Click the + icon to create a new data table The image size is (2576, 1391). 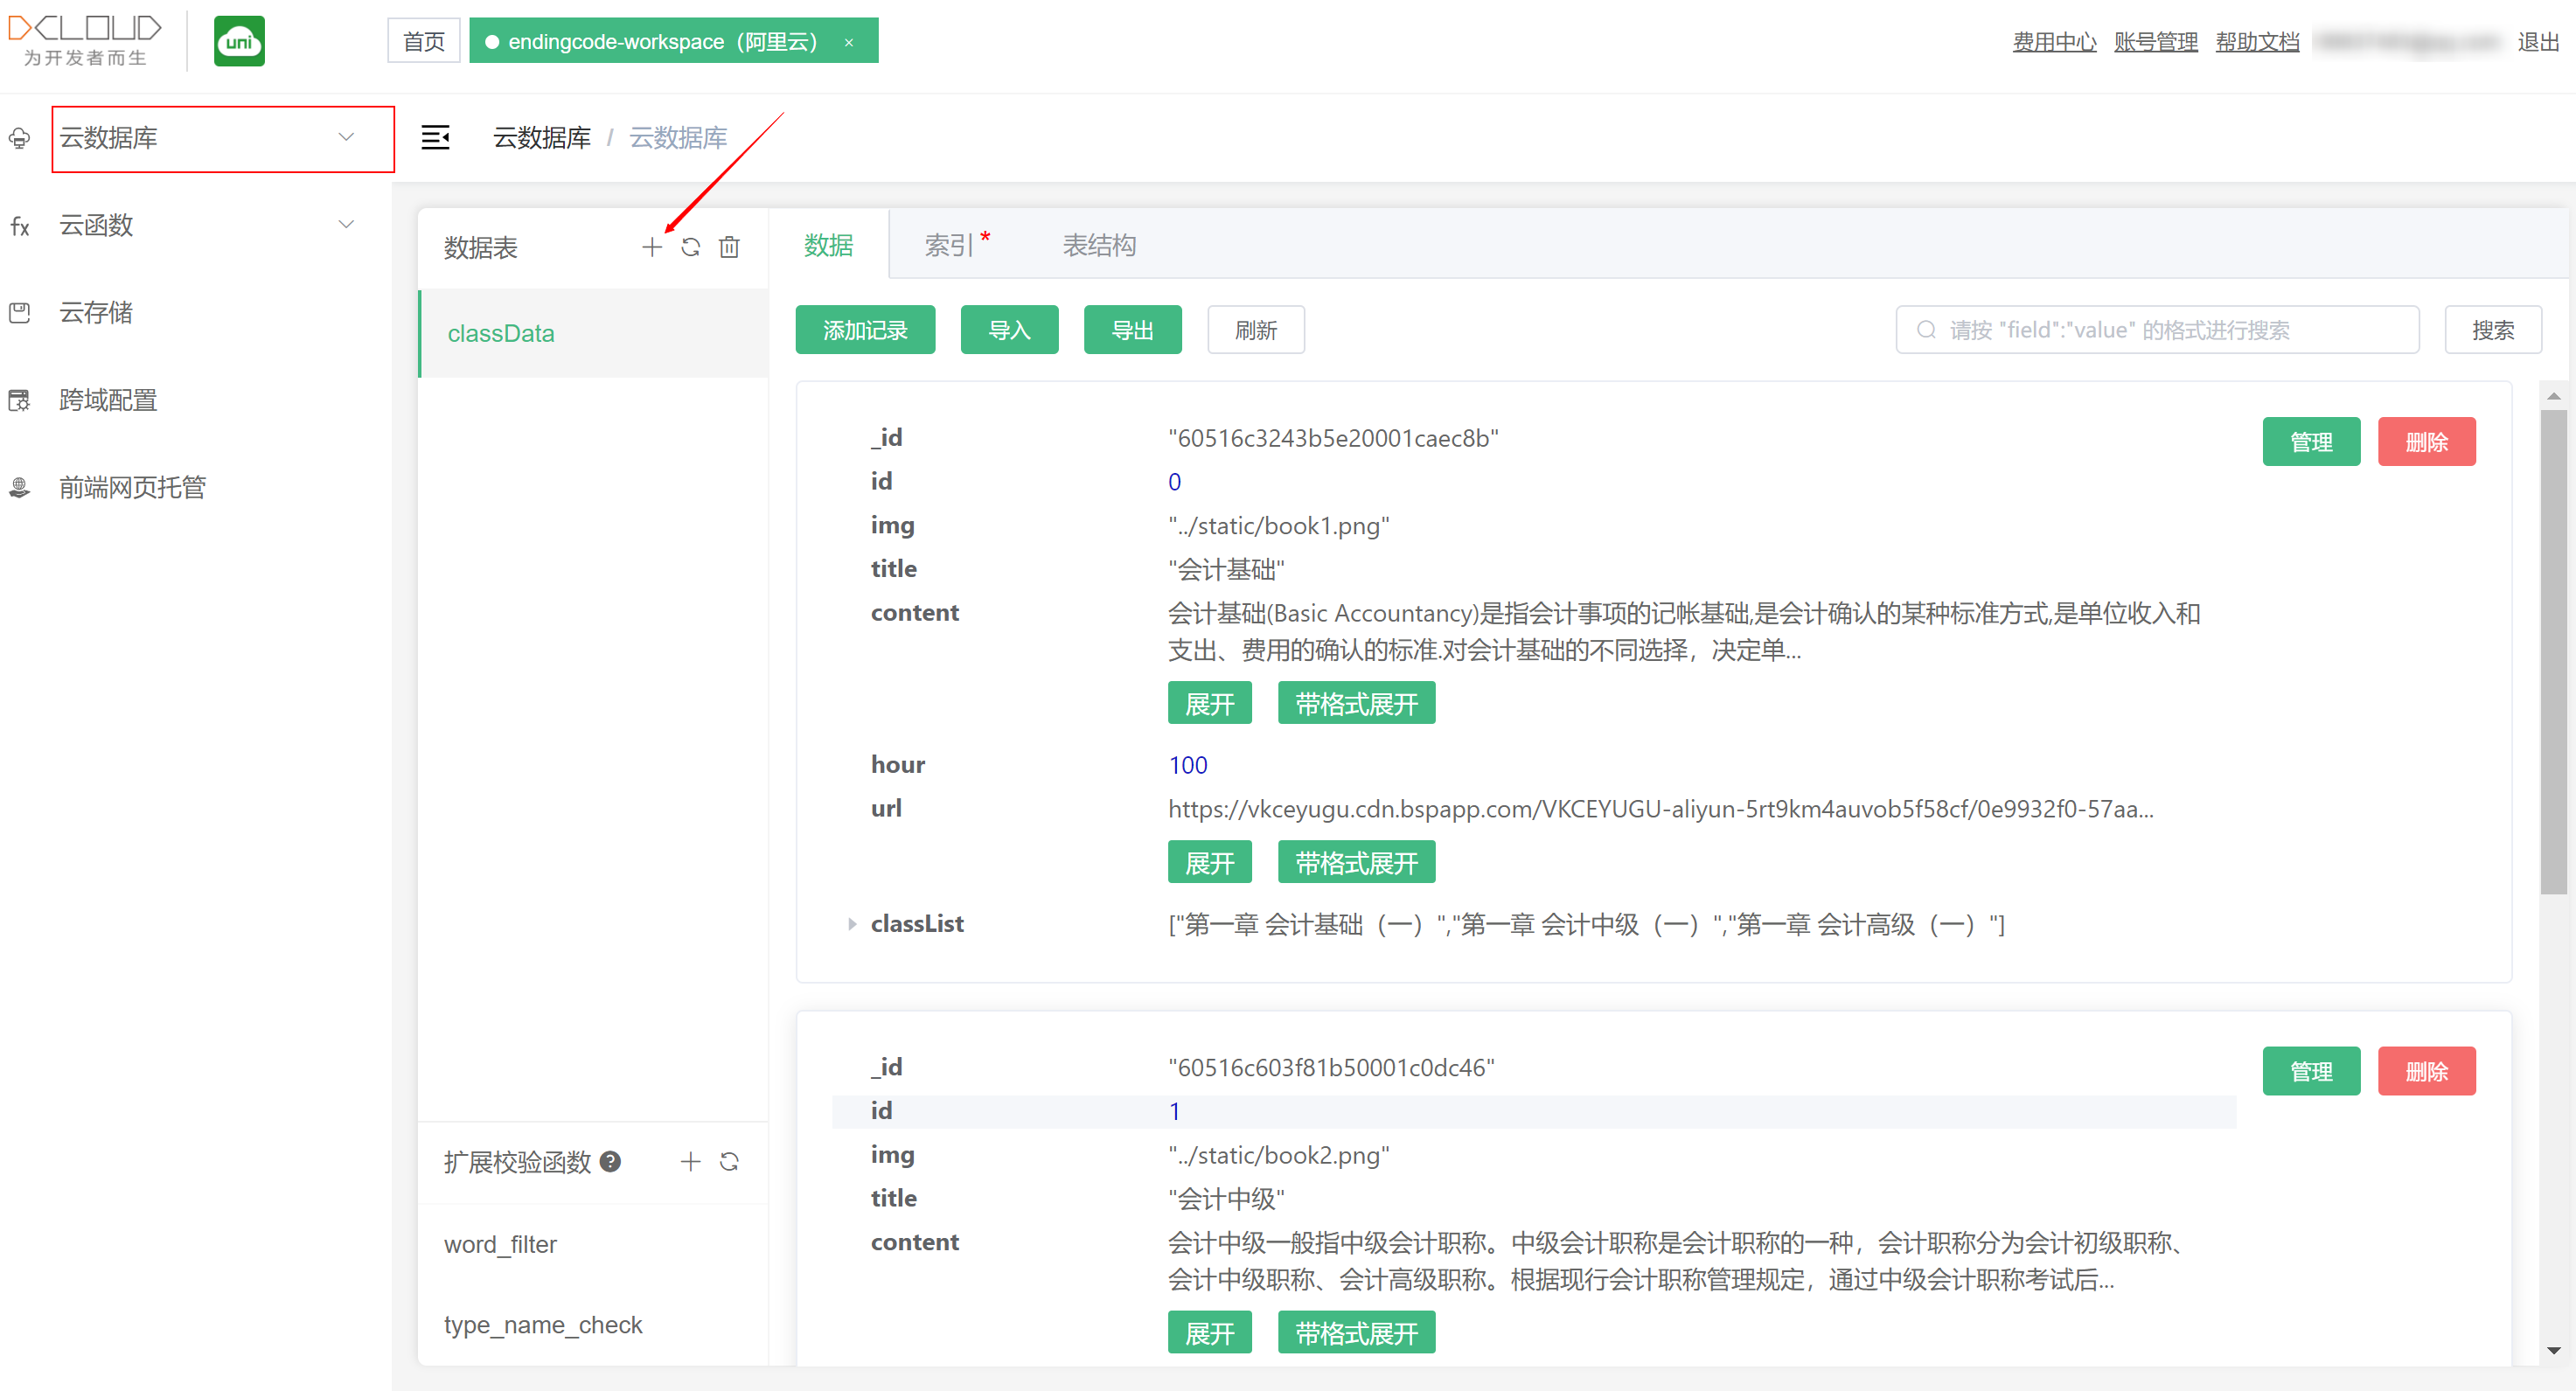651,246
